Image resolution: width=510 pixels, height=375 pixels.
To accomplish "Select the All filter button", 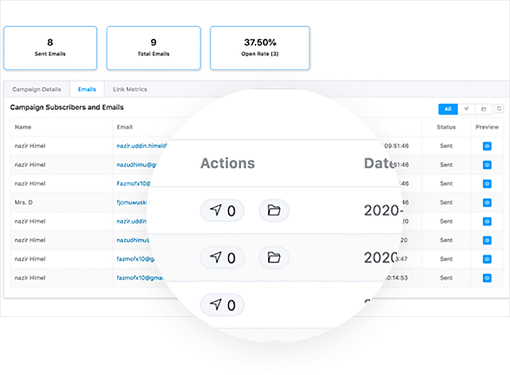I will (448, 109).
